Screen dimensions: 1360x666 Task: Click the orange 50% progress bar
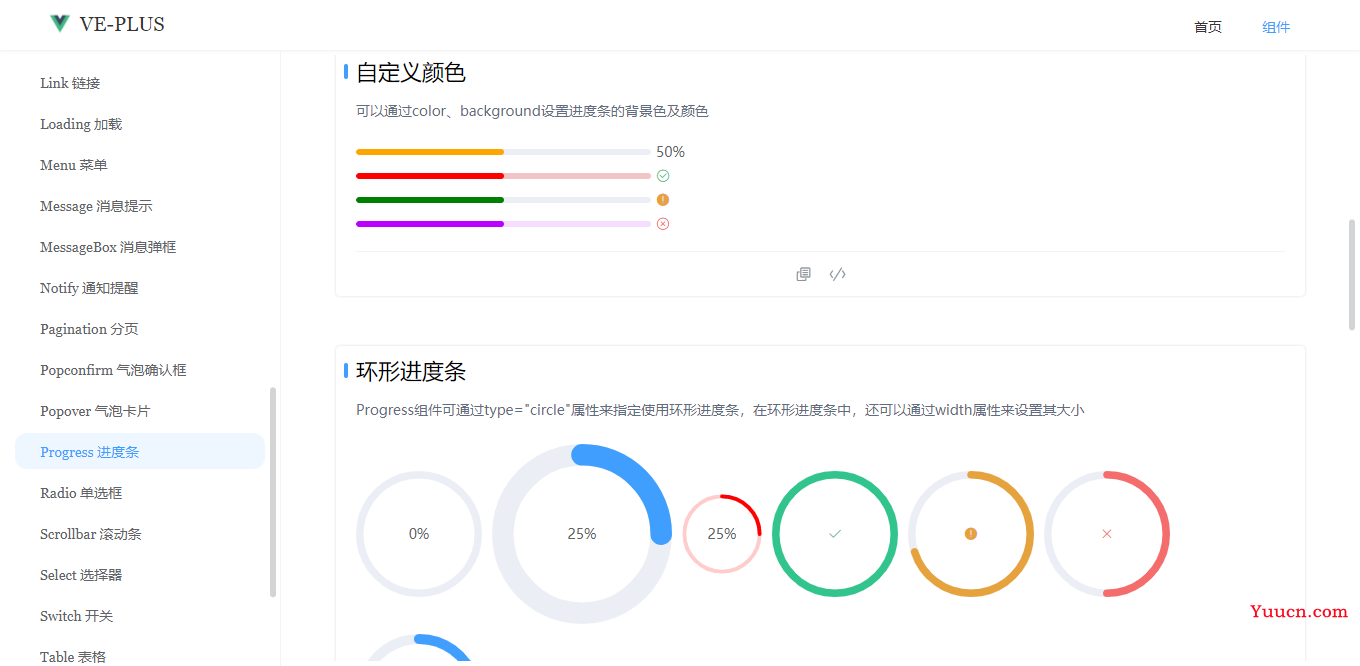[503, 152]
